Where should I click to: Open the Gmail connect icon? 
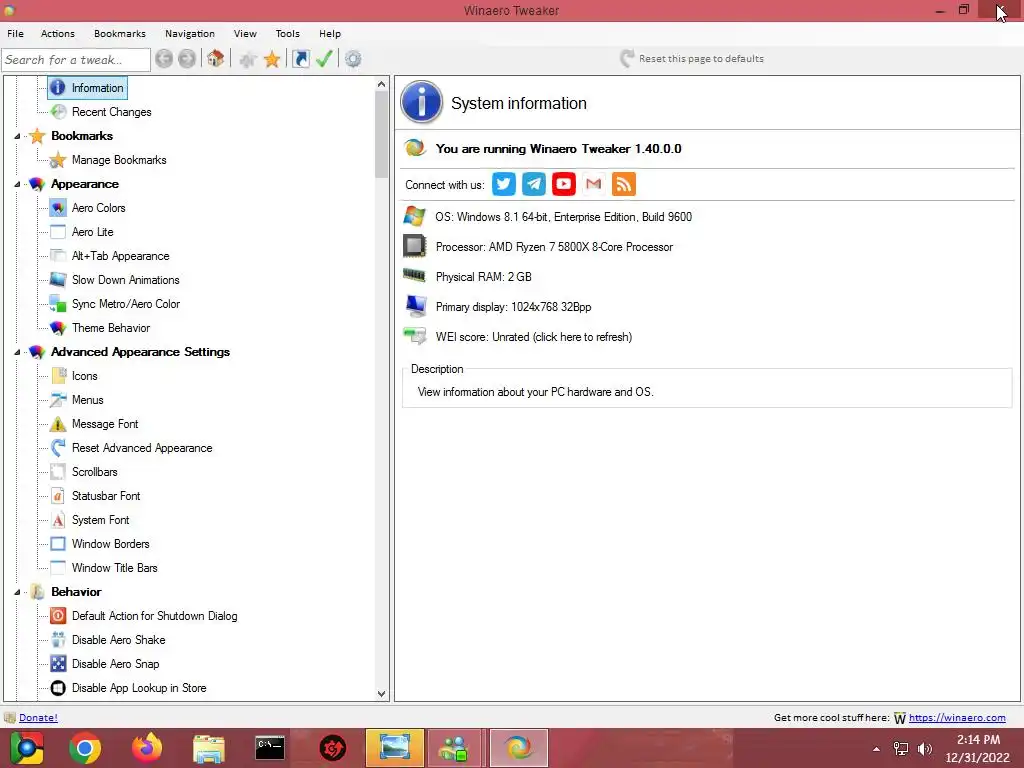[x=594, y=184]
